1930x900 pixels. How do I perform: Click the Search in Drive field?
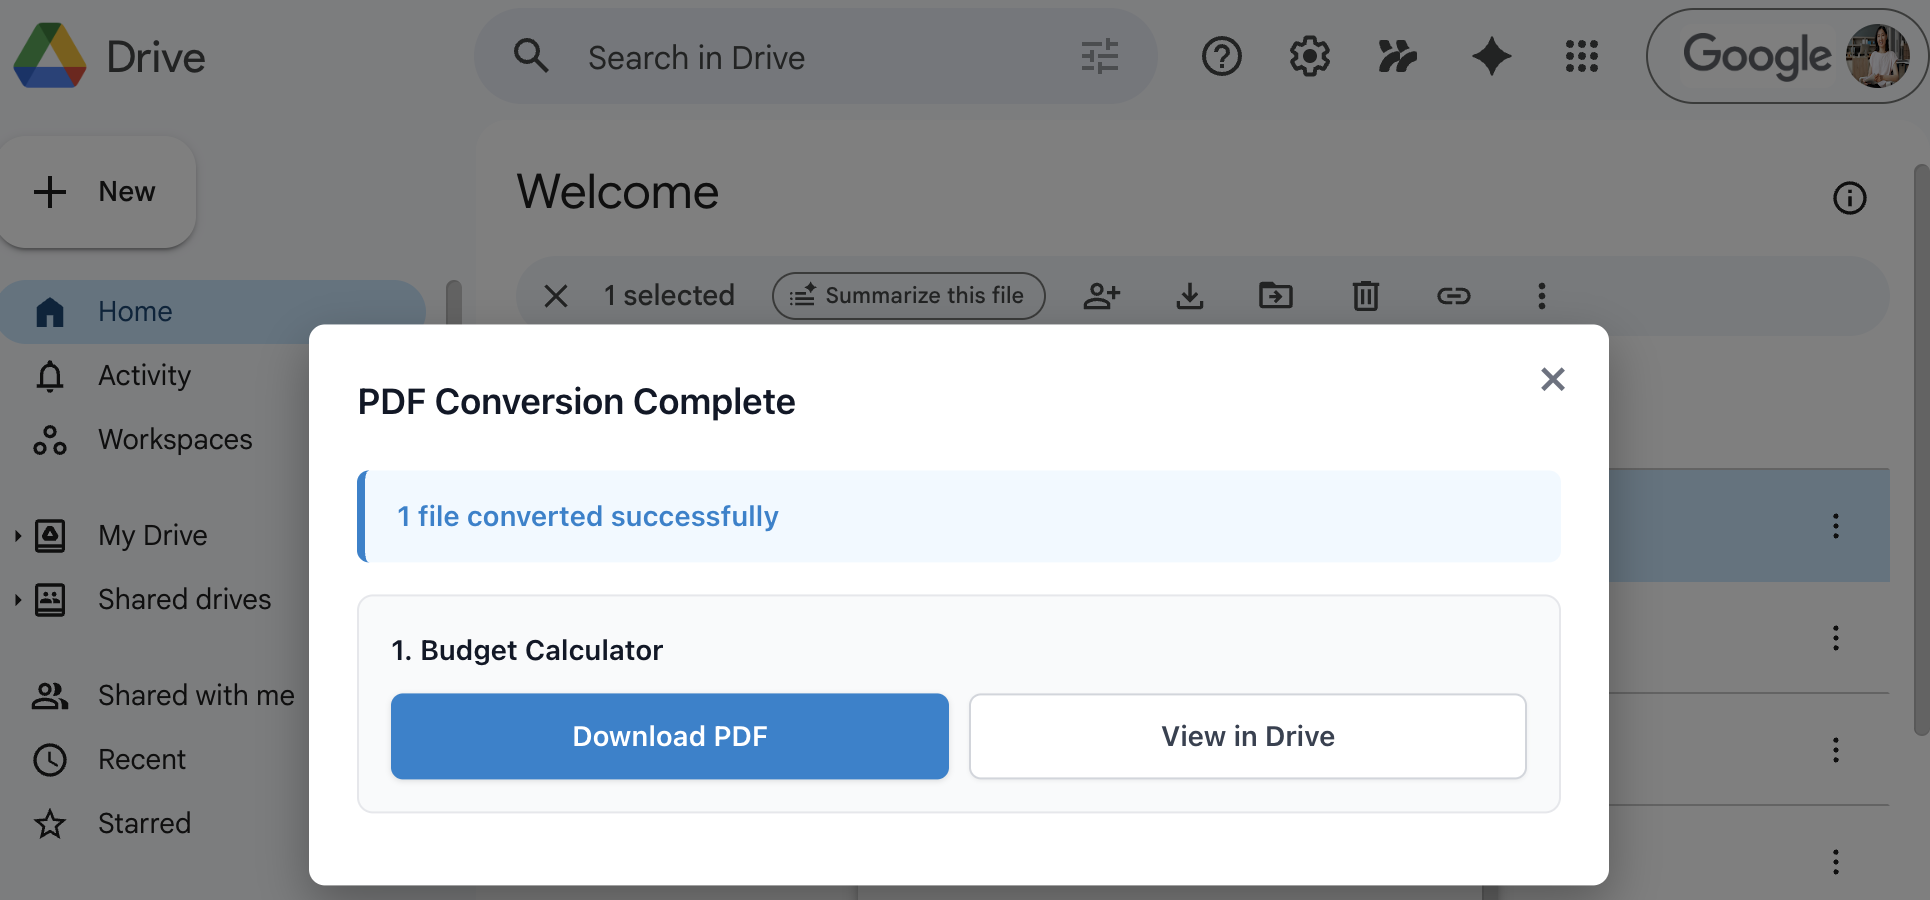tap(800, 58)
